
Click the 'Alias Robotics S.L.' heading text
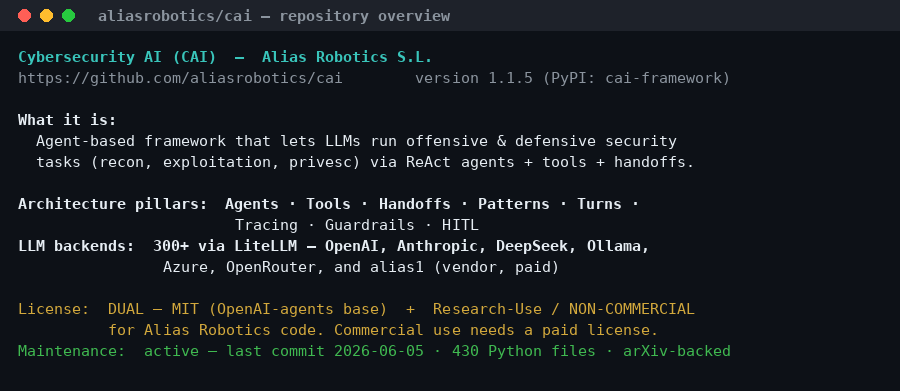pos(347,57)
